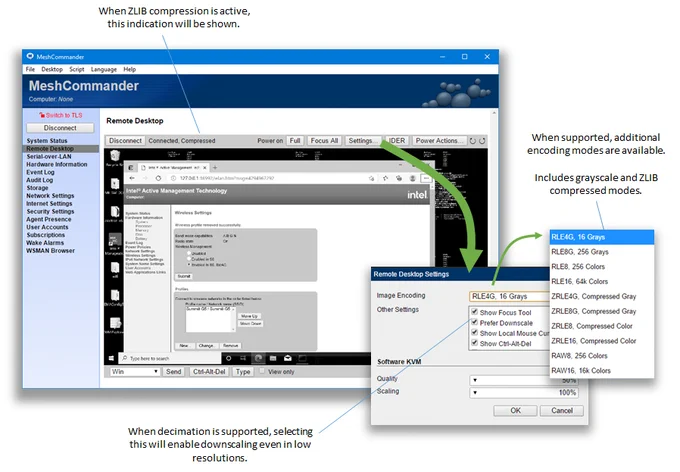This screenshot has height=472, width=680.
Task: Click Disconnect in remote desktop toolbar
Action: (x=125, y=141)
